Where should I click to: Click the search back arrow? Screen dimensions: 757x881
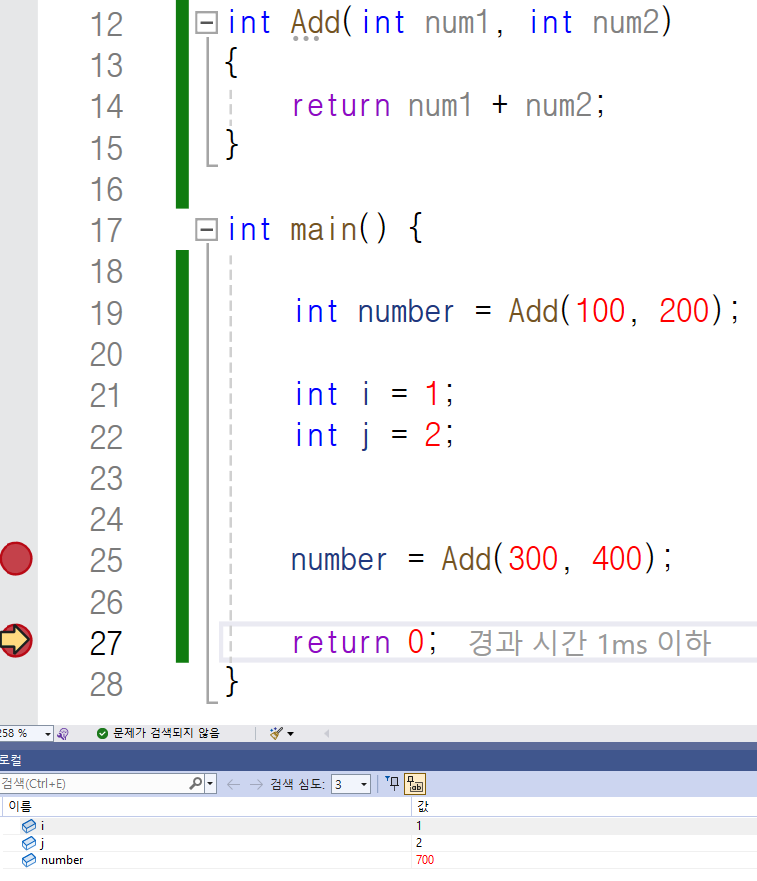233,784
